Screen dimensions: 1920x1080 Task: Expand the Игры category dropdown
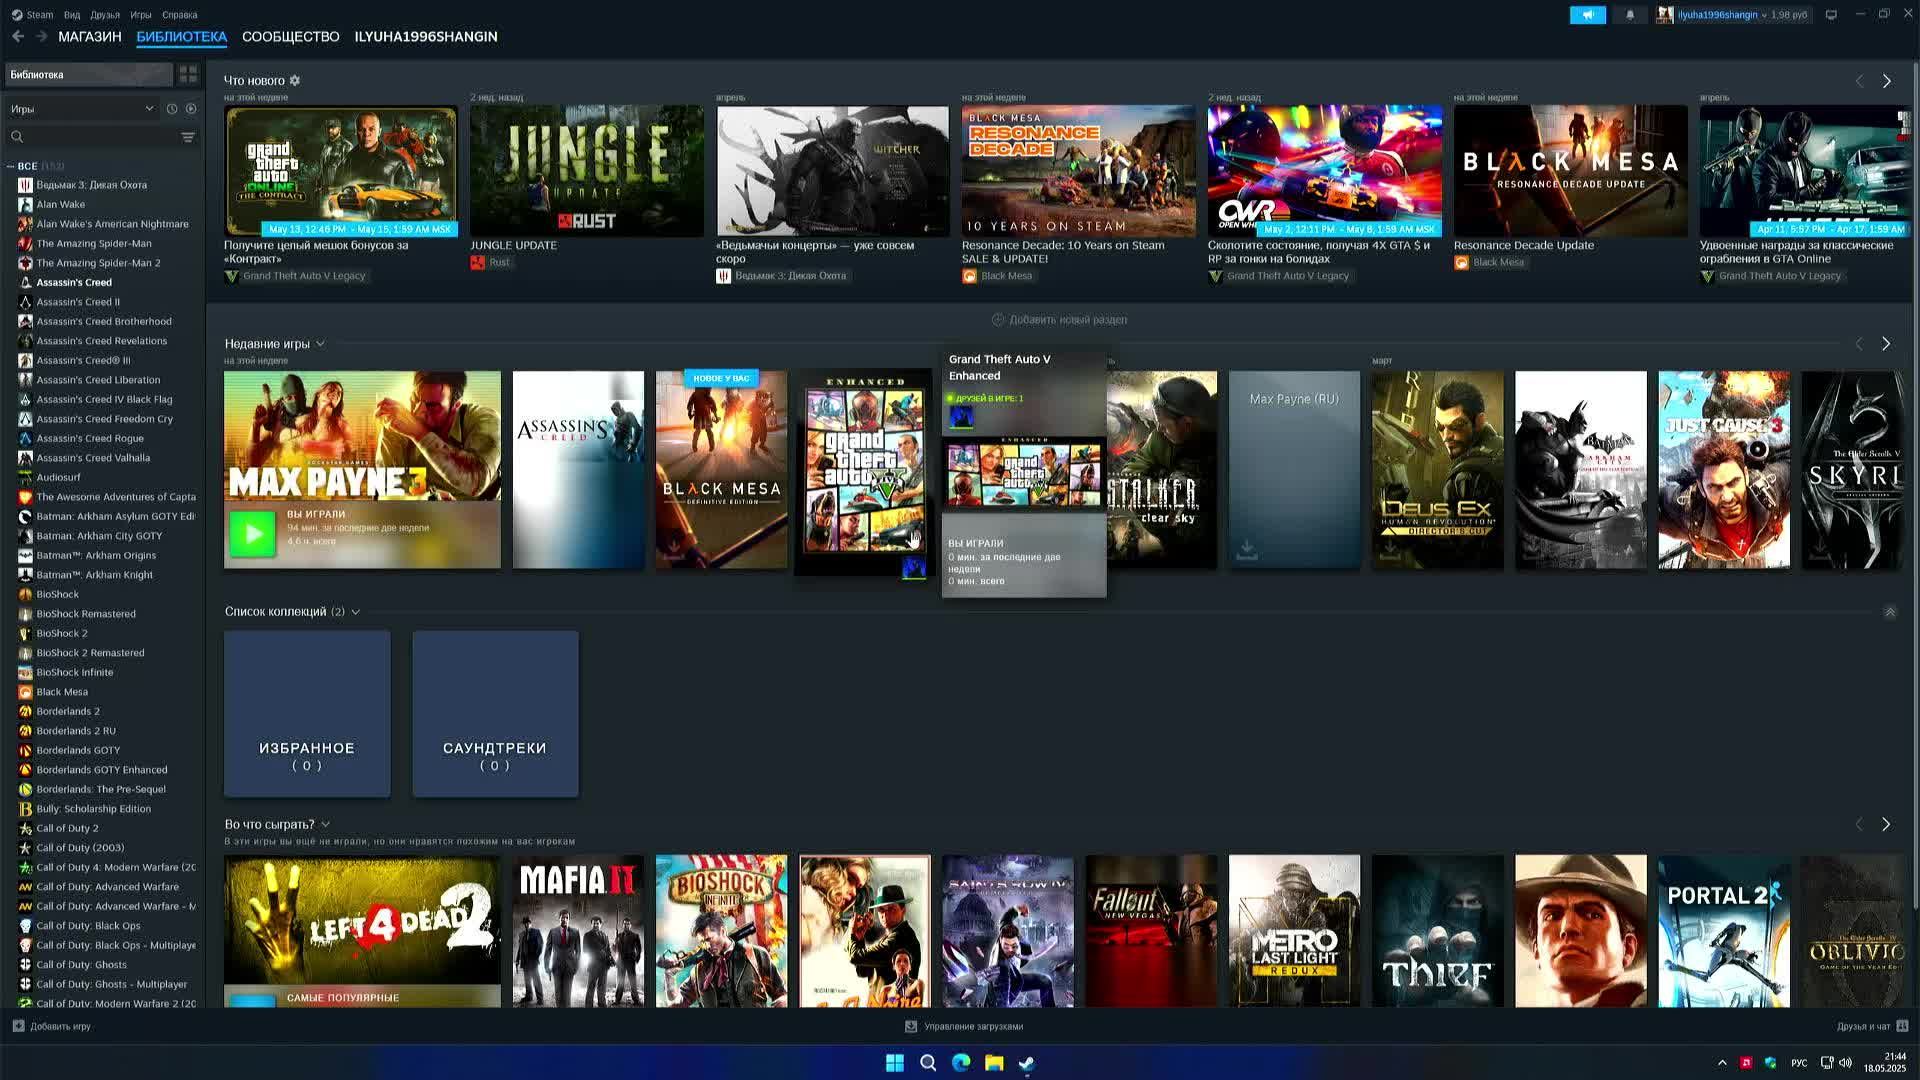tap(82, 109)
